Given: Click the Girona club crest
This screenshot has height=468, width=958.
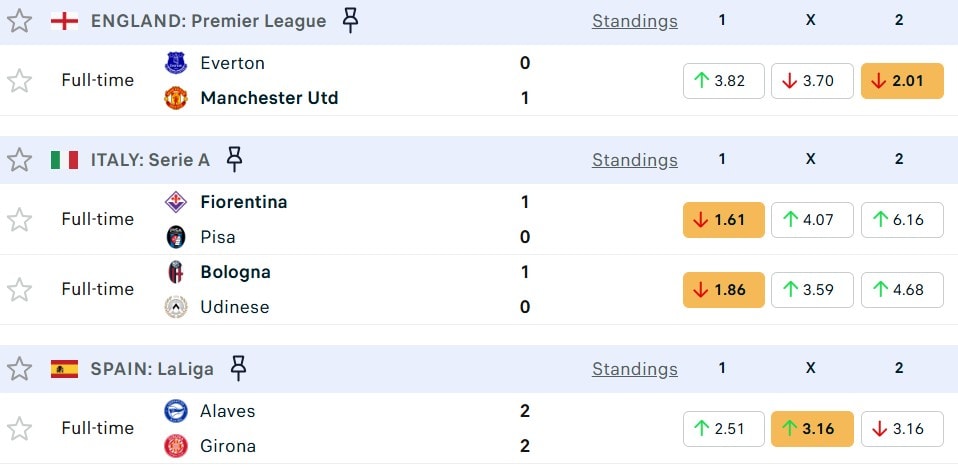Looking at the screenshot, I should click(x=176, y=446).
